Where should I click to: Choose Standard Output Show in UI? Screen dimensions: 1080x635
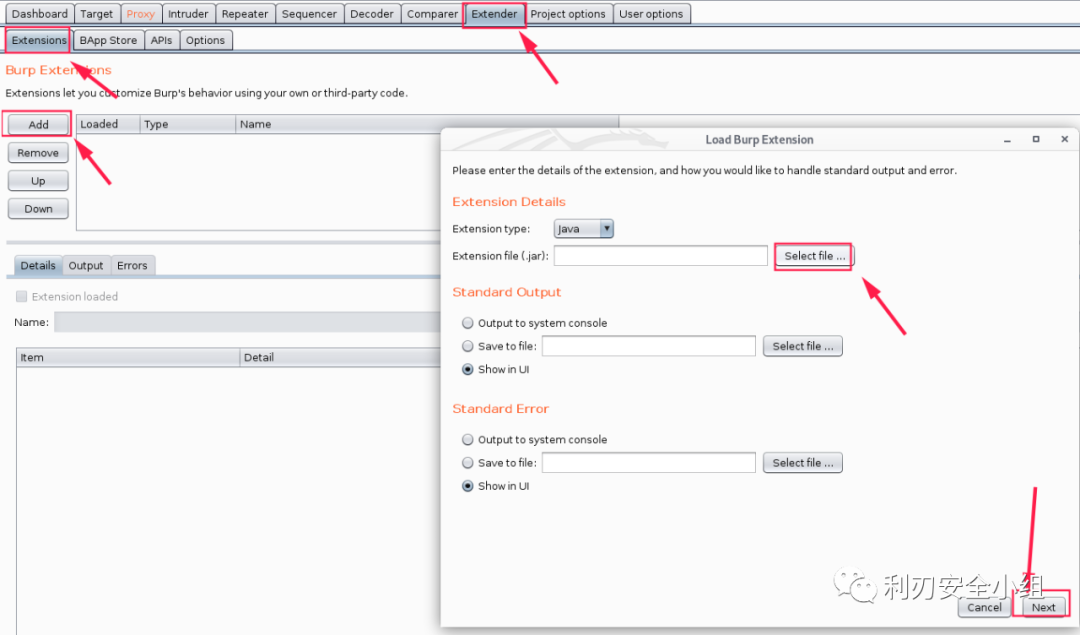click(x=468, y=369)
